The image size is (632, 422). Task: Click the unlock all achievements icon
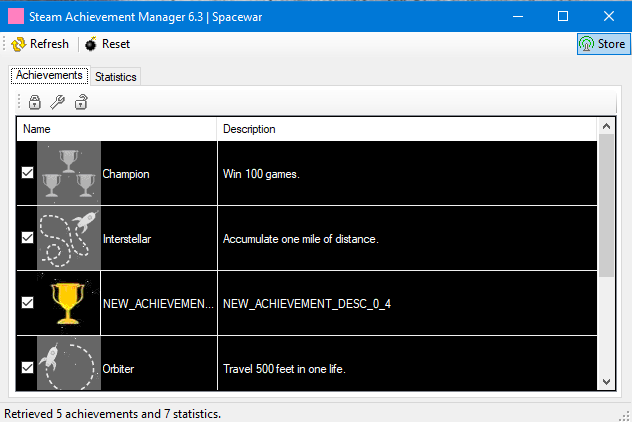81,102
